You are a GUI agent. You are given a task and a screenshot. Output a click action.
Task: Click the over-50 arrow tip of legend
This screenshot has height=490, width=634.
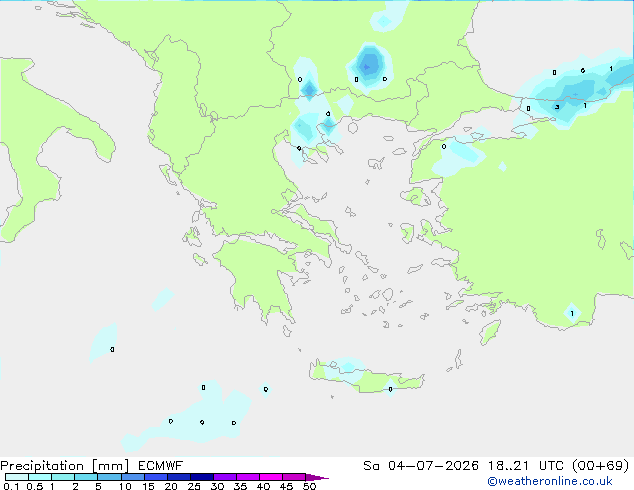[x=317, y=477]
